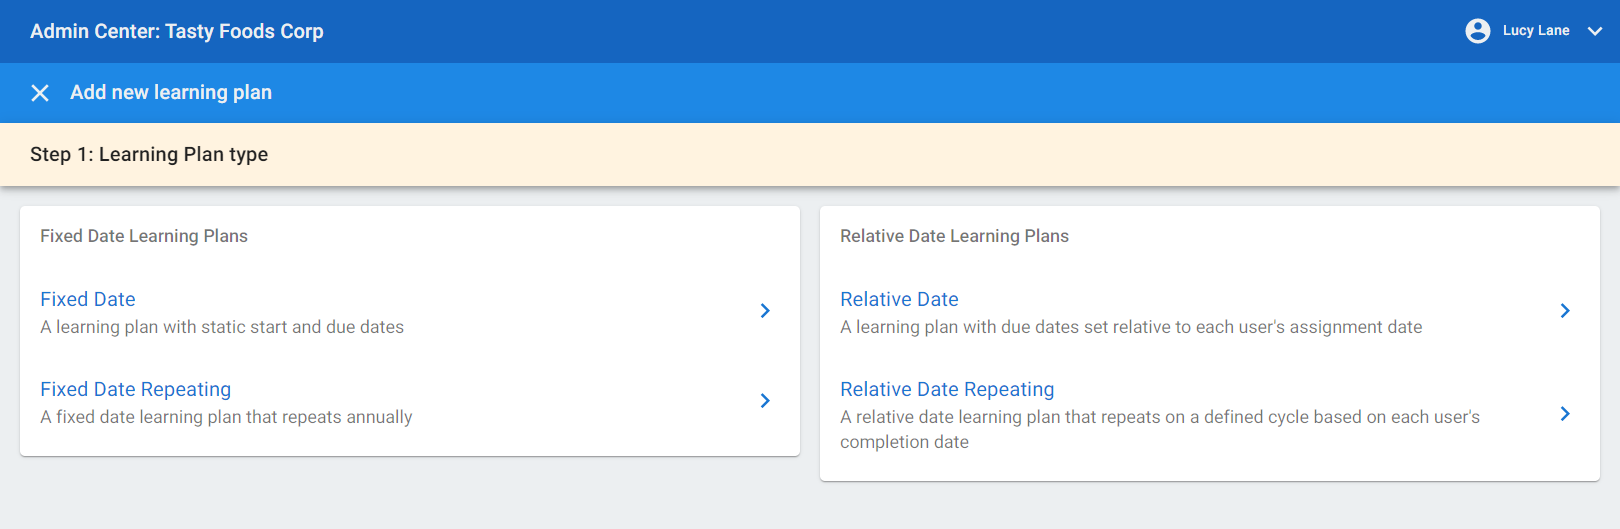
Task: Click the chevron next to Fixed Date
Action: tap(765, 311)
